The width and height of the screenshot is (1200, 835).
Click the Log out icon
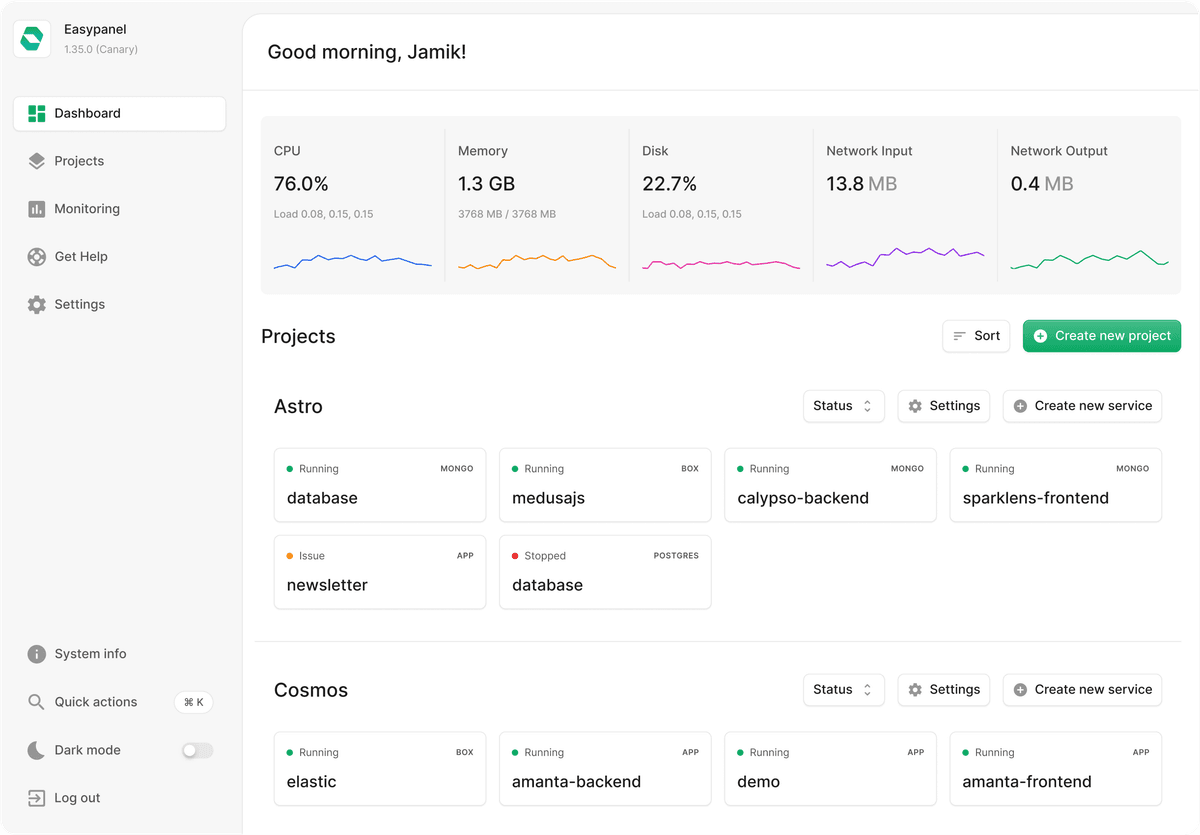pos(37,798)
